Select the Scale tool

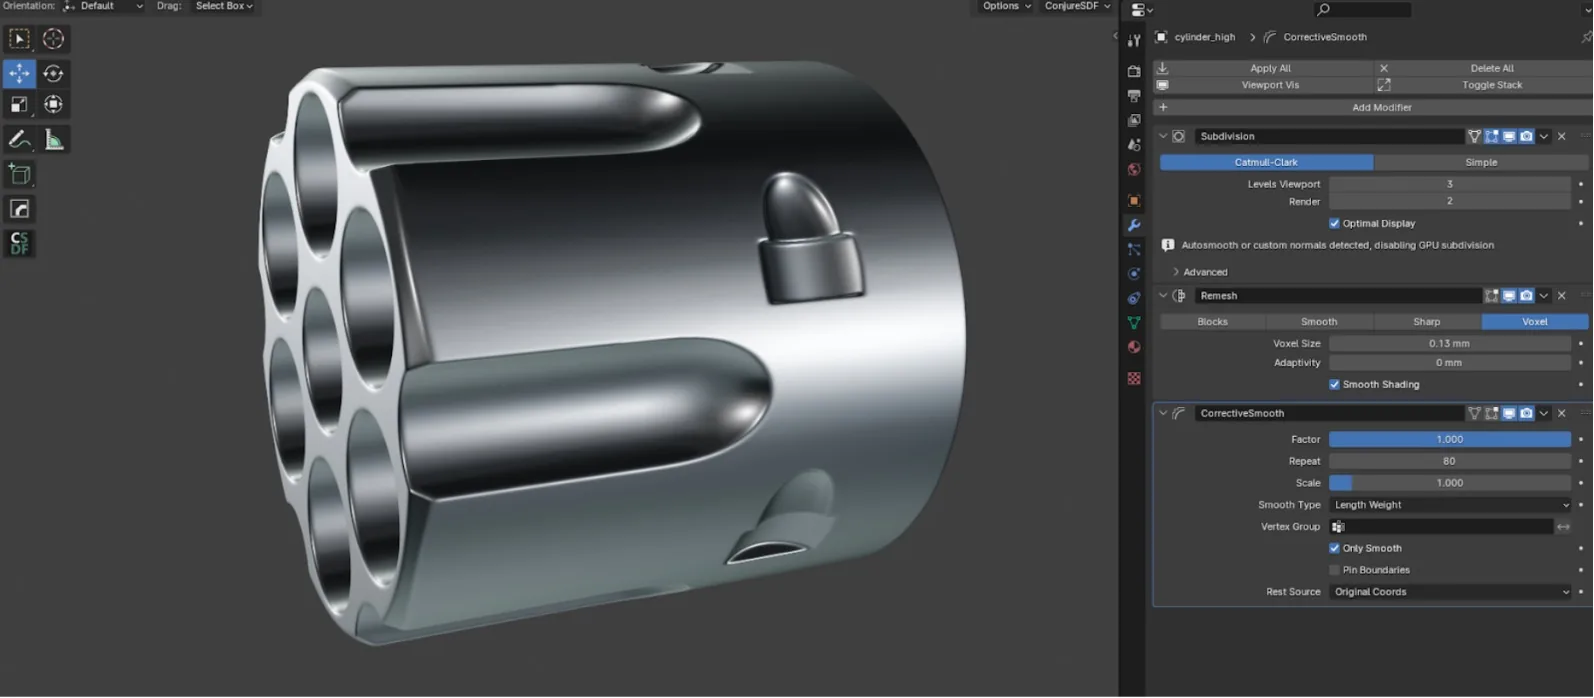19,104
